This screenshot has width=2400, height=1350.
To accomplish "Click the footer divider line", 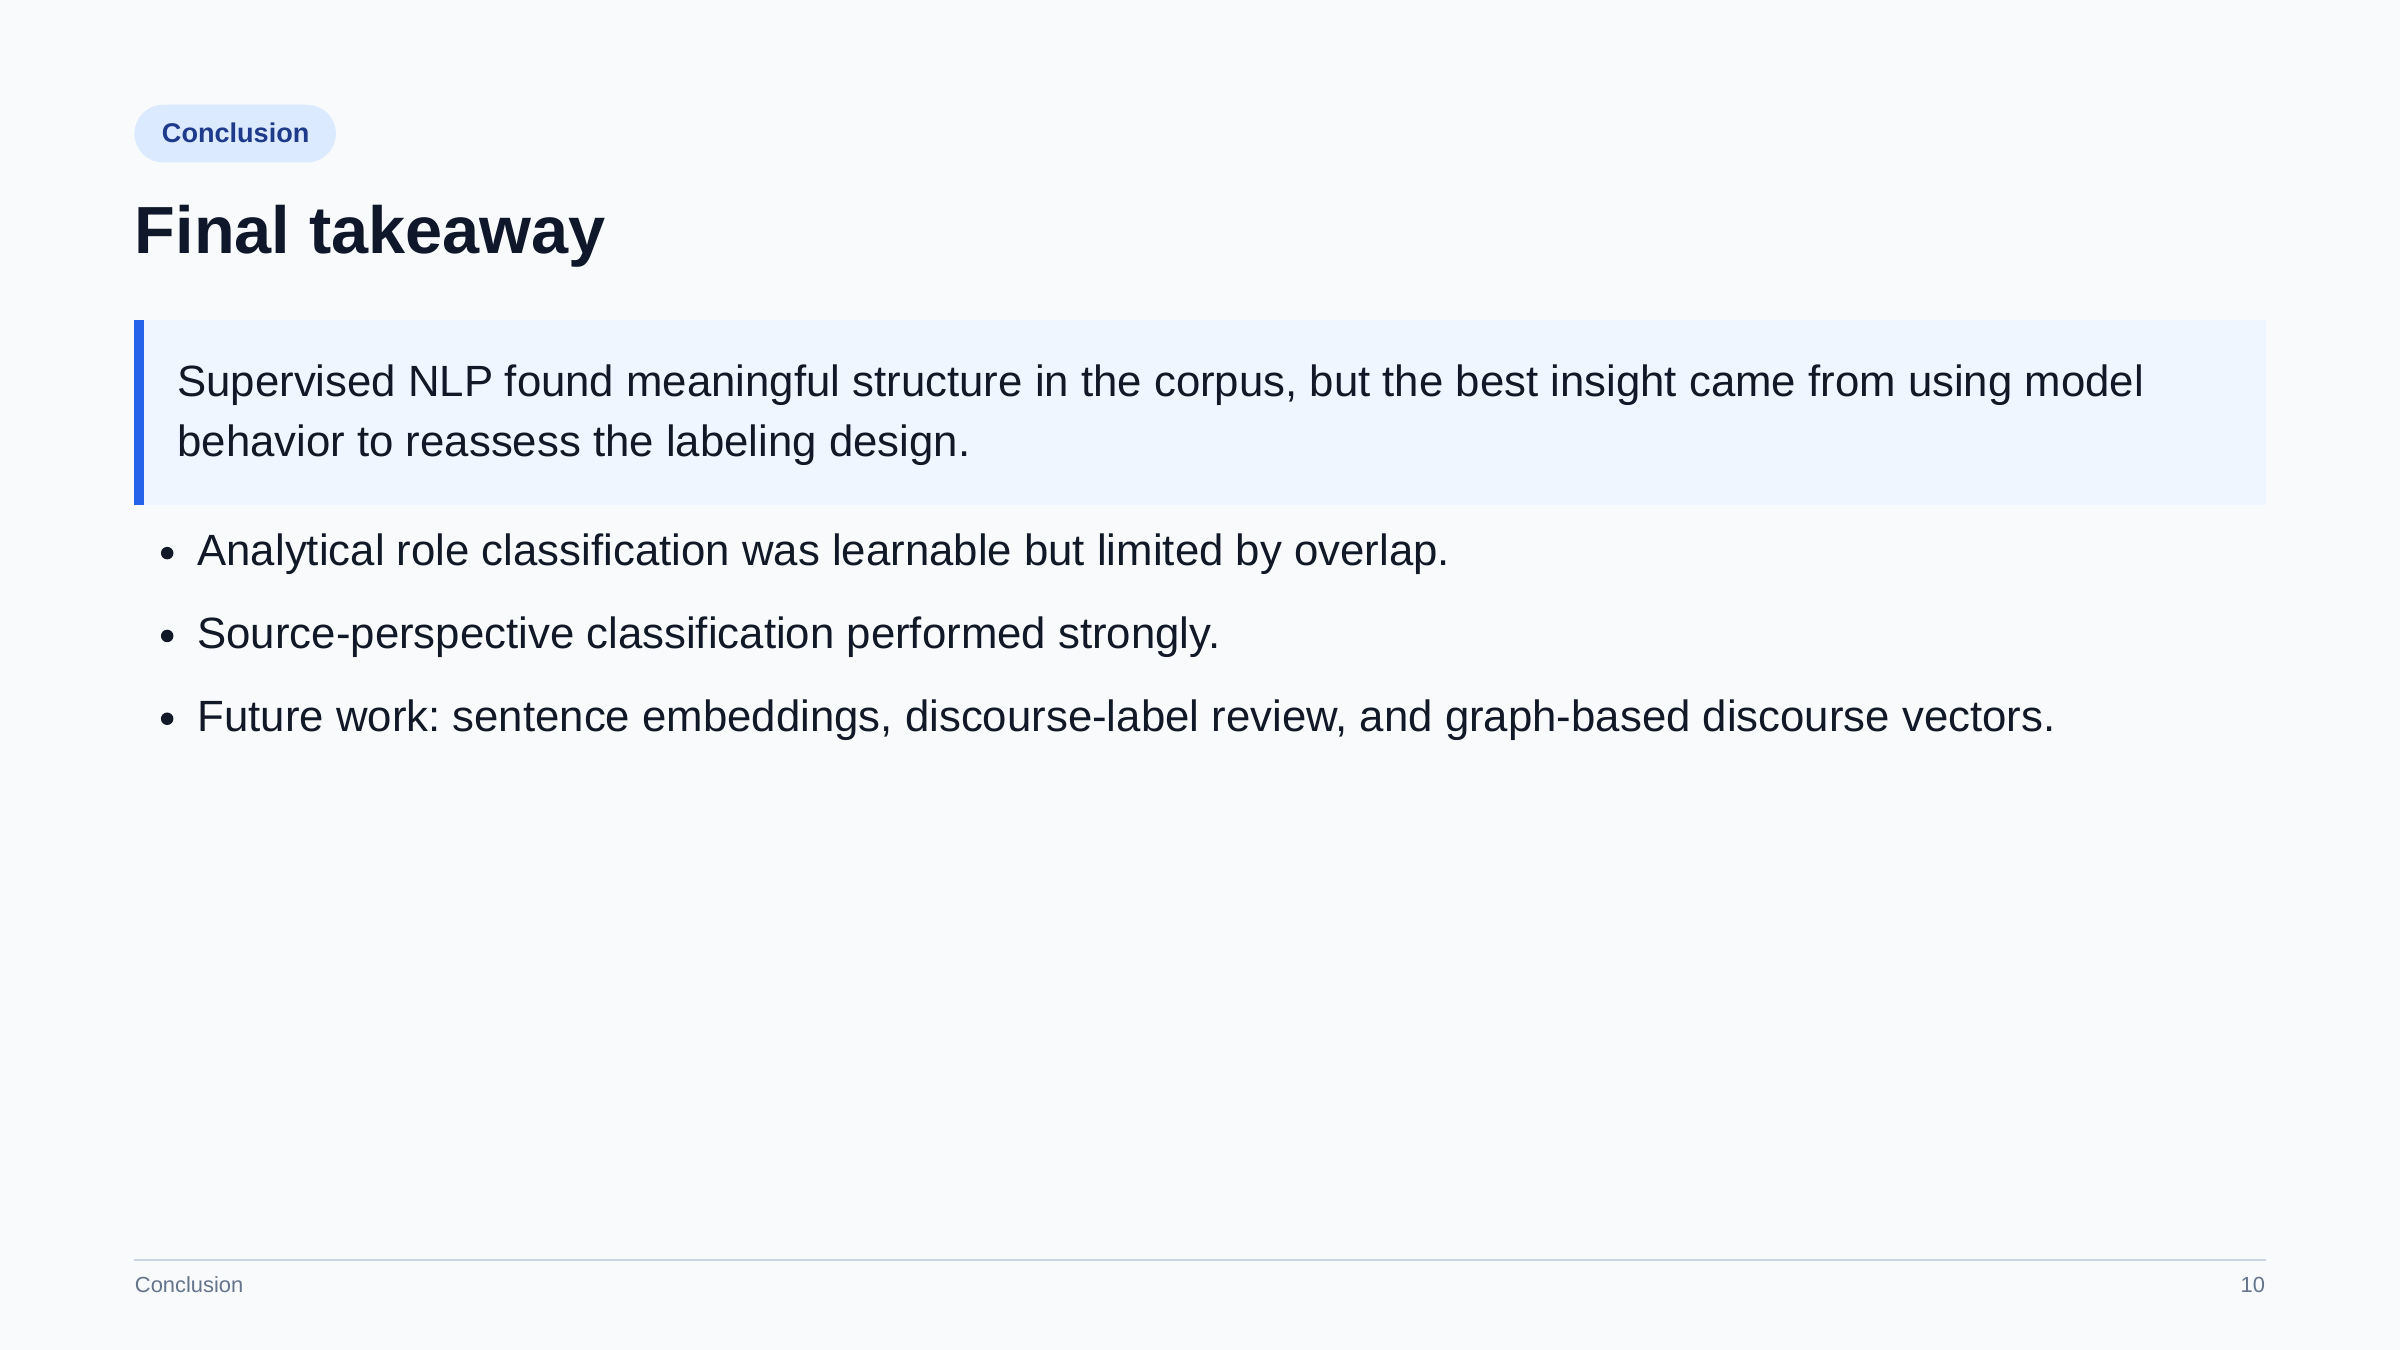I will 1200,1260.
